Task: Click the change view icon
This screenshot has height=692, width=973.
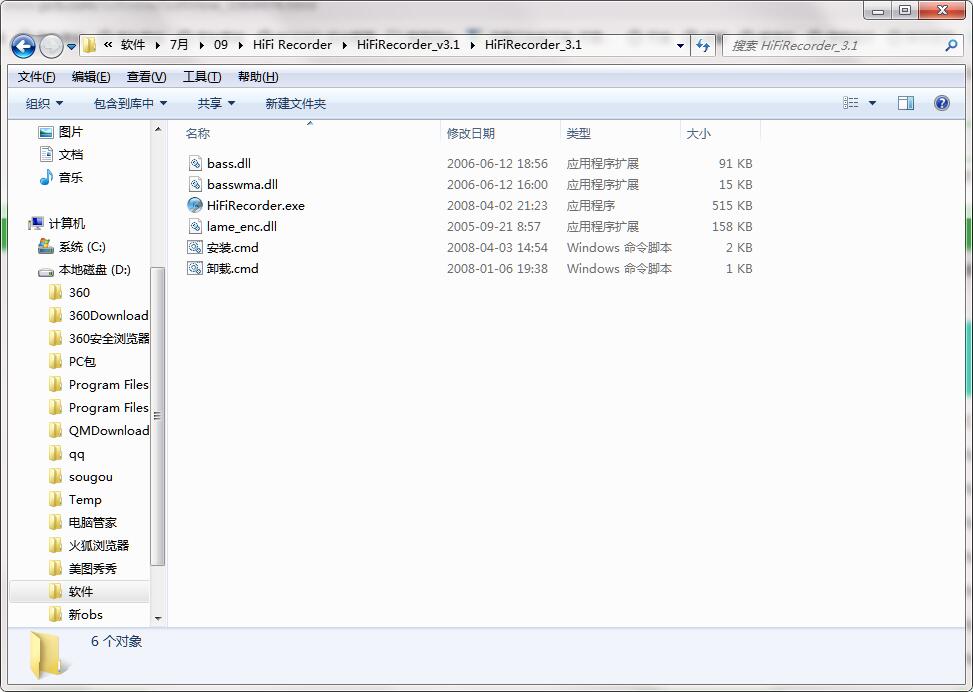Action: (x=851, y=103)
